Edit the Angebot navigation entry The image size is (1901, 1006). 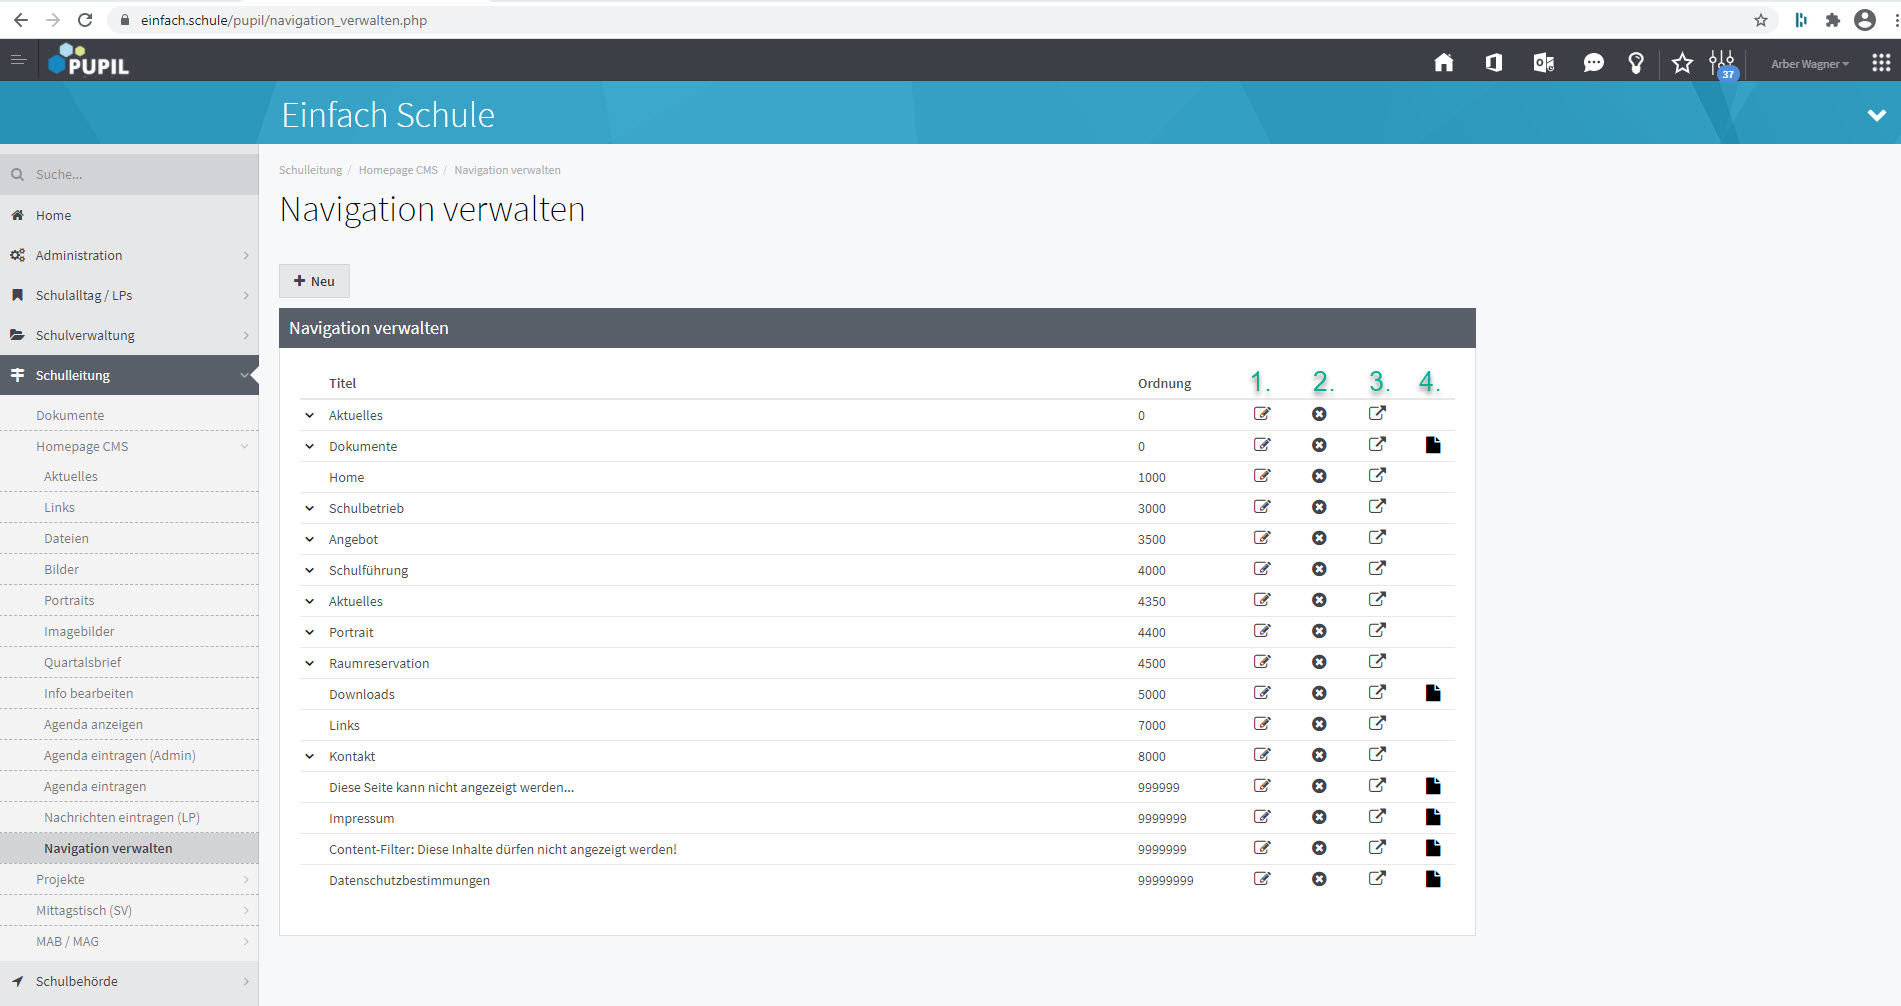1262,538
